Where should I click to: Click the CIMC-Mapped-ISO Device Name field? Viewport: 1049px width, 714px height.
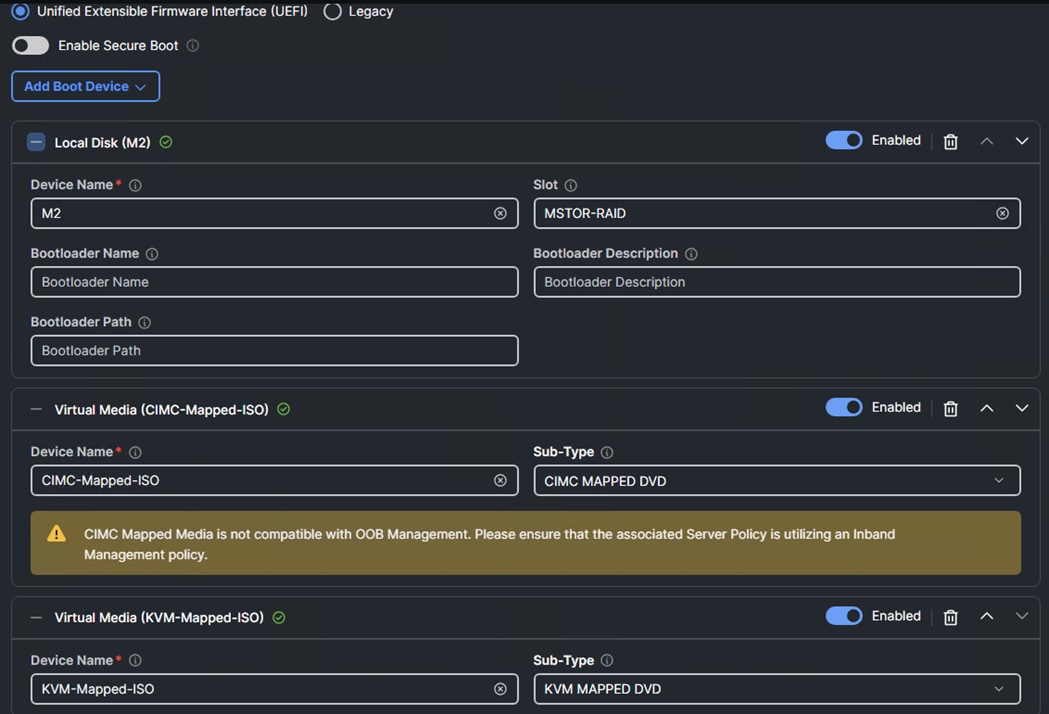point(274,480)
